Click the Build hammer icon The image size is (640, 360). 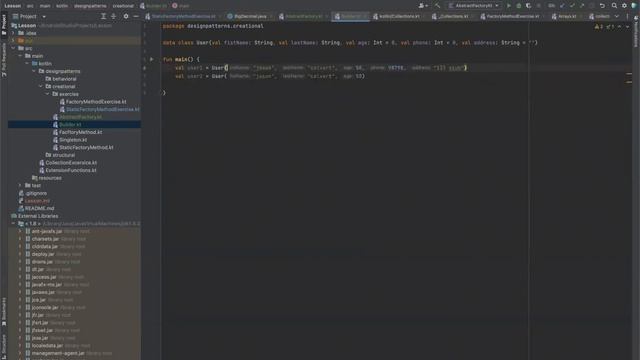(438, 6)
